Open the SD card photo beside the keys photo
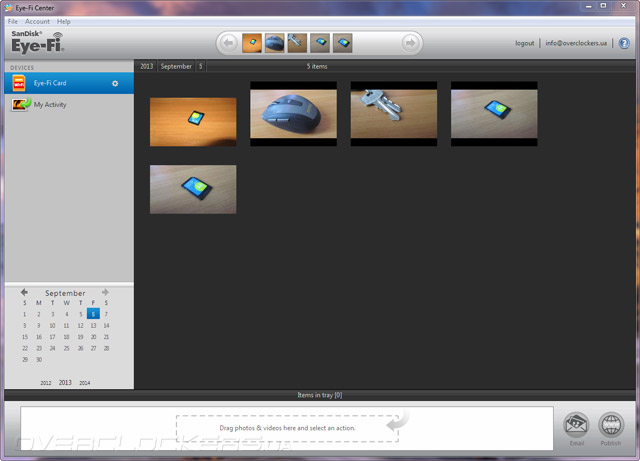Image resolution: width=640 pixels, height=461 pixels. pos(494,114)
